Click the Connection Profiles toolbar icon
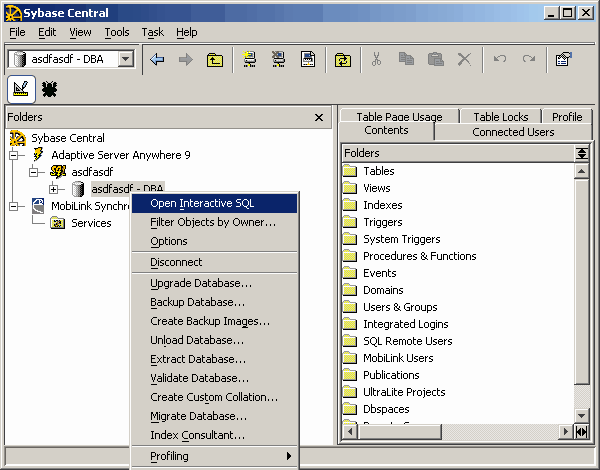This screenshot has width=600, height=470. (x=308, y=59)
